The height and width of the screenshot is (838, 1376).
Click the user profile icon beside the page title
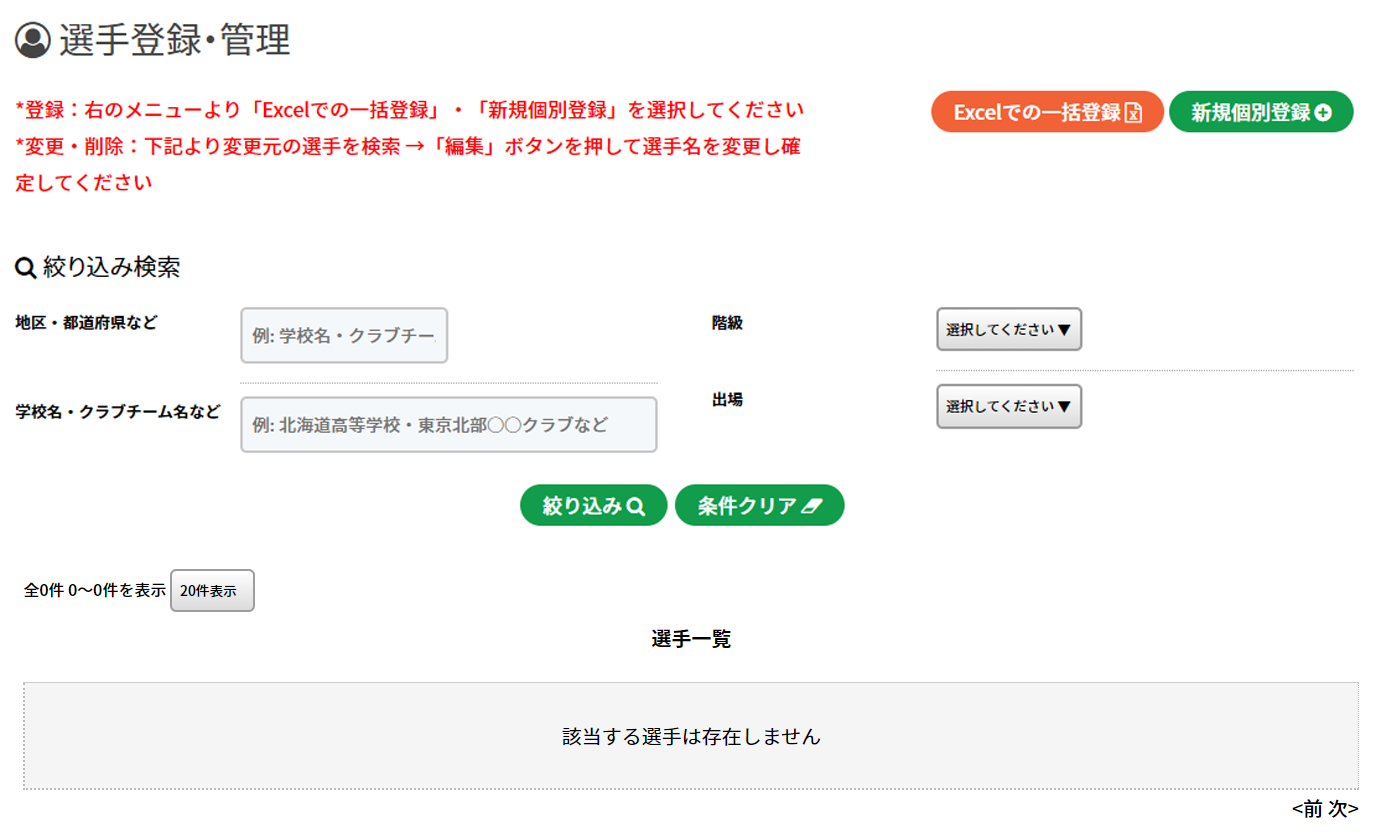tap(33, 40)
